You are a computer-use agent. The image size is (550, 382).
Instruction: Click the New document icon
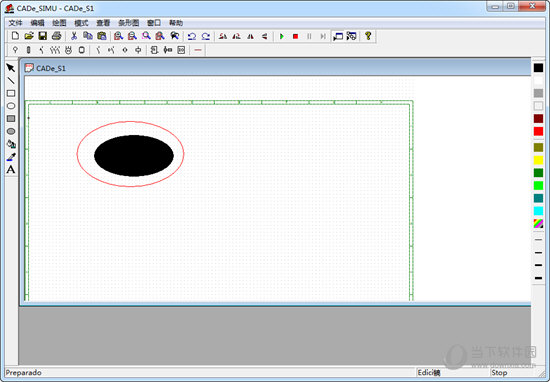(15, 36)
